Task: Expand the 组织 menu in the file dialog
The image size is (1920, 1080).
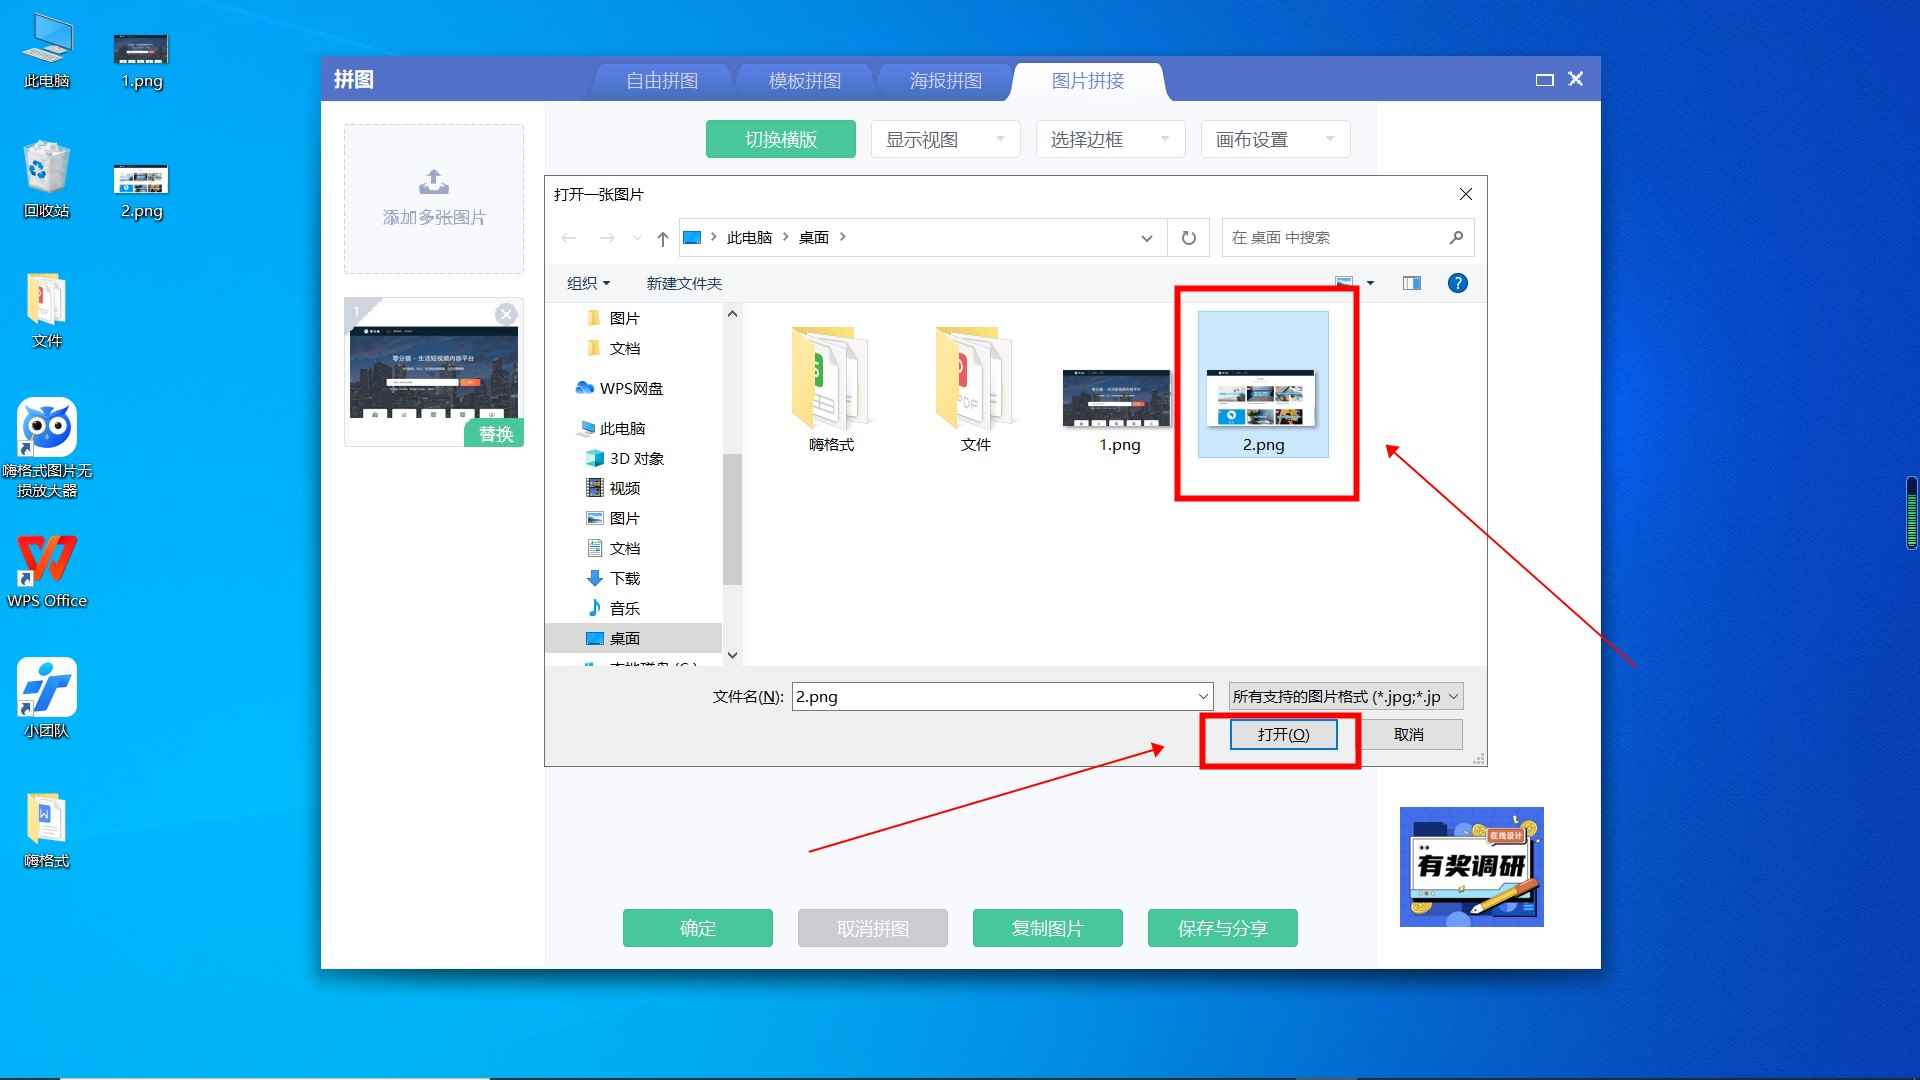Action: click(x=588, y=283)
